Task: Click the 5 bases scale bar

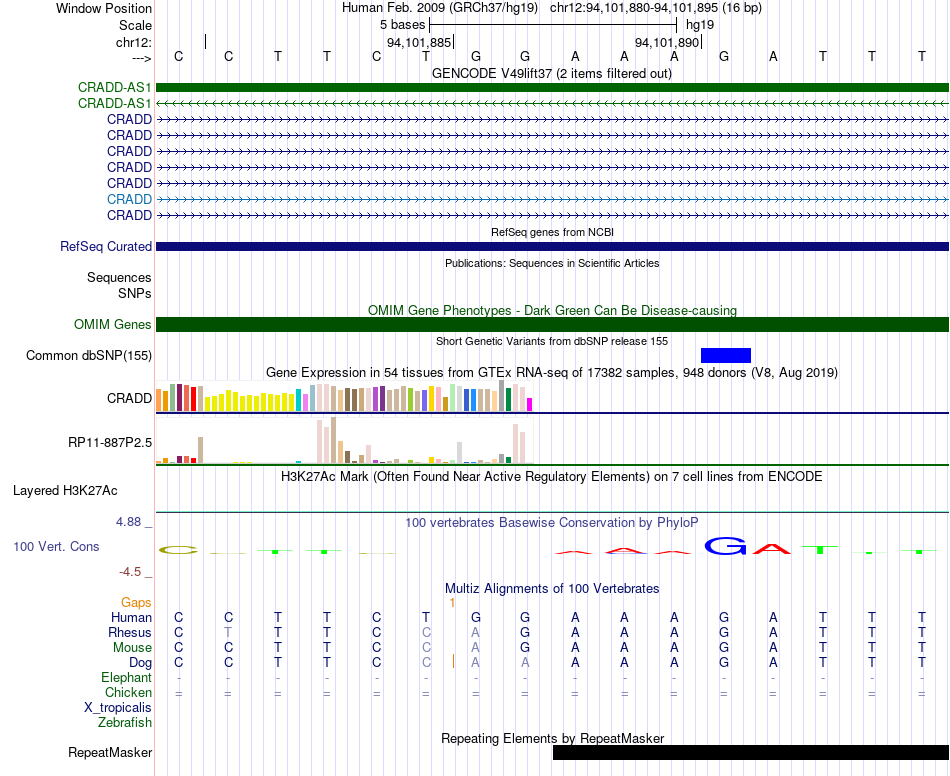Action: coord(553,25)
